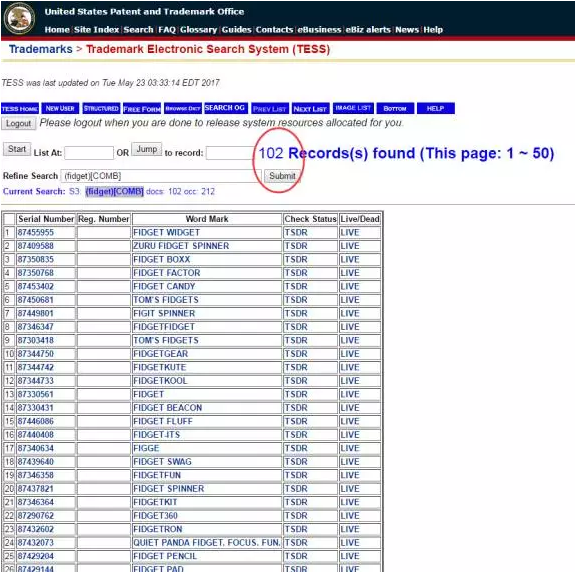
Task: Click the Prev List toolbar button
Action: (x=270, y=109)
